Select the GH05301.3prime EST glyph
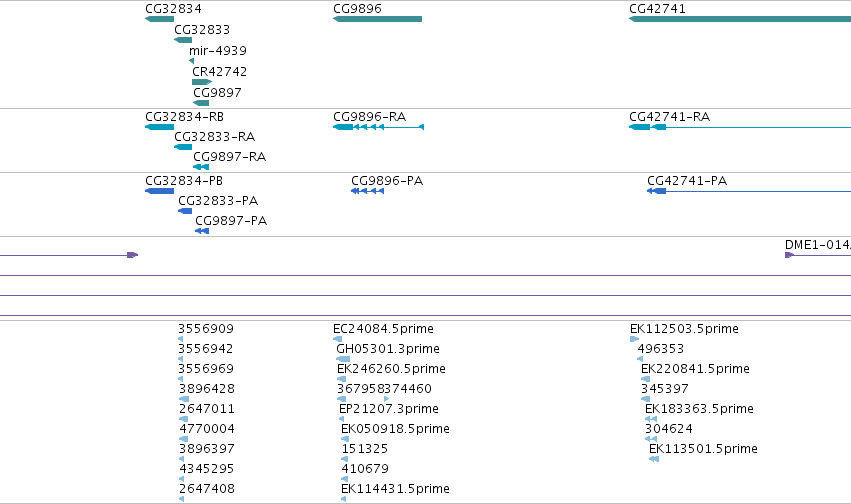851x504 pixels. pyautogui.click(x=343, y=359)
